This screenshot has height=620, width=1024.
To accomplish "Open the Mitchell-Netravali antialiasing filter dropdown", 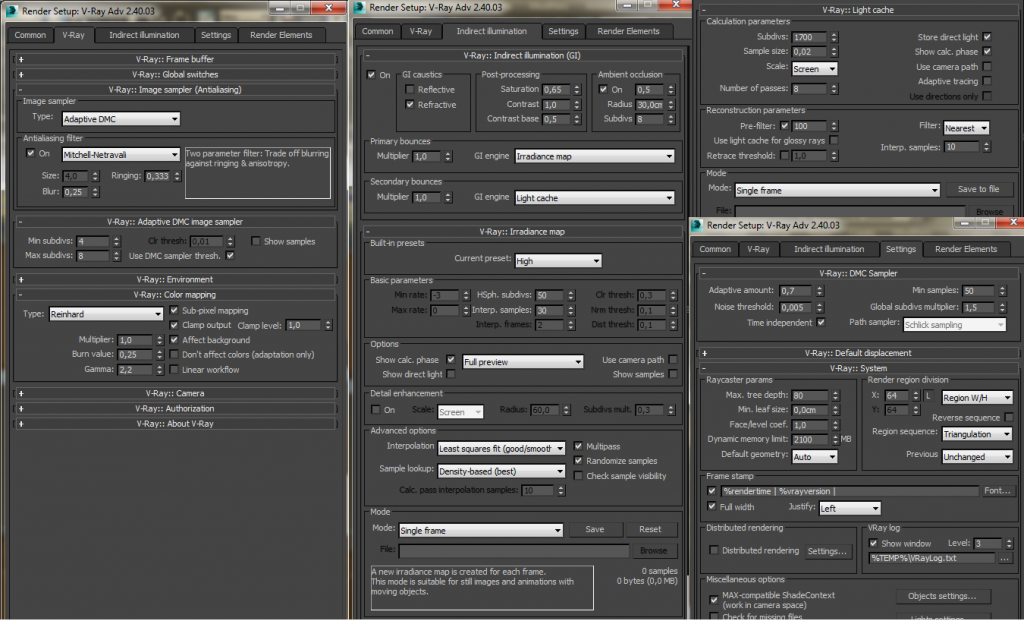I will (121, 155).
